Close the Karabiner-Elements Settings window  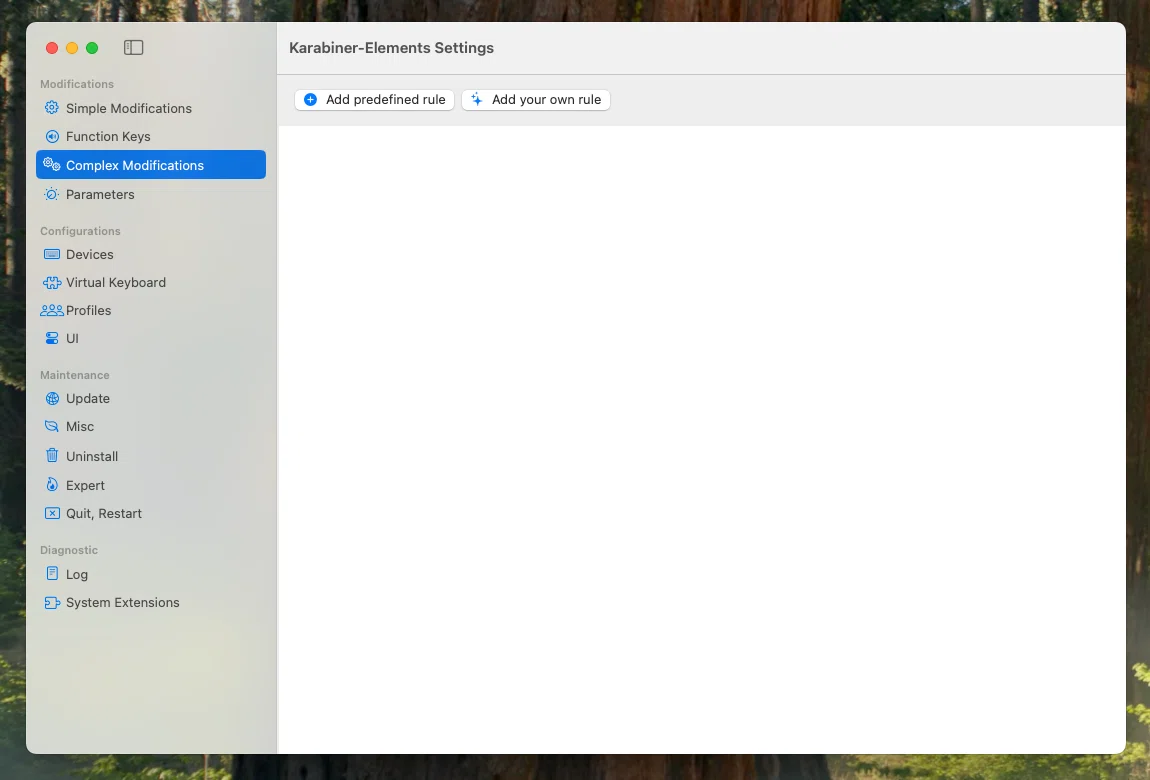[x=52, y=48]
